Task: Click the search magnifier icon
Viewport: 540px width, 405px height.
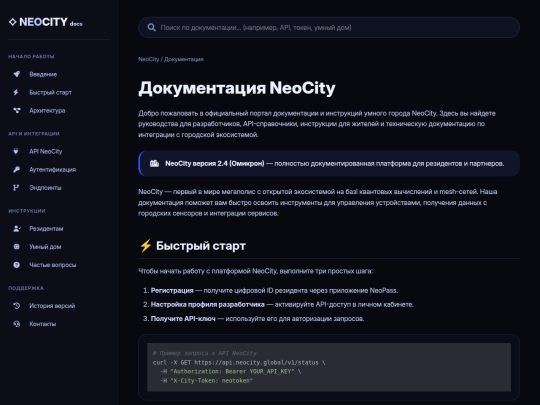Action: pyautogui.click(x=152, y=28)
